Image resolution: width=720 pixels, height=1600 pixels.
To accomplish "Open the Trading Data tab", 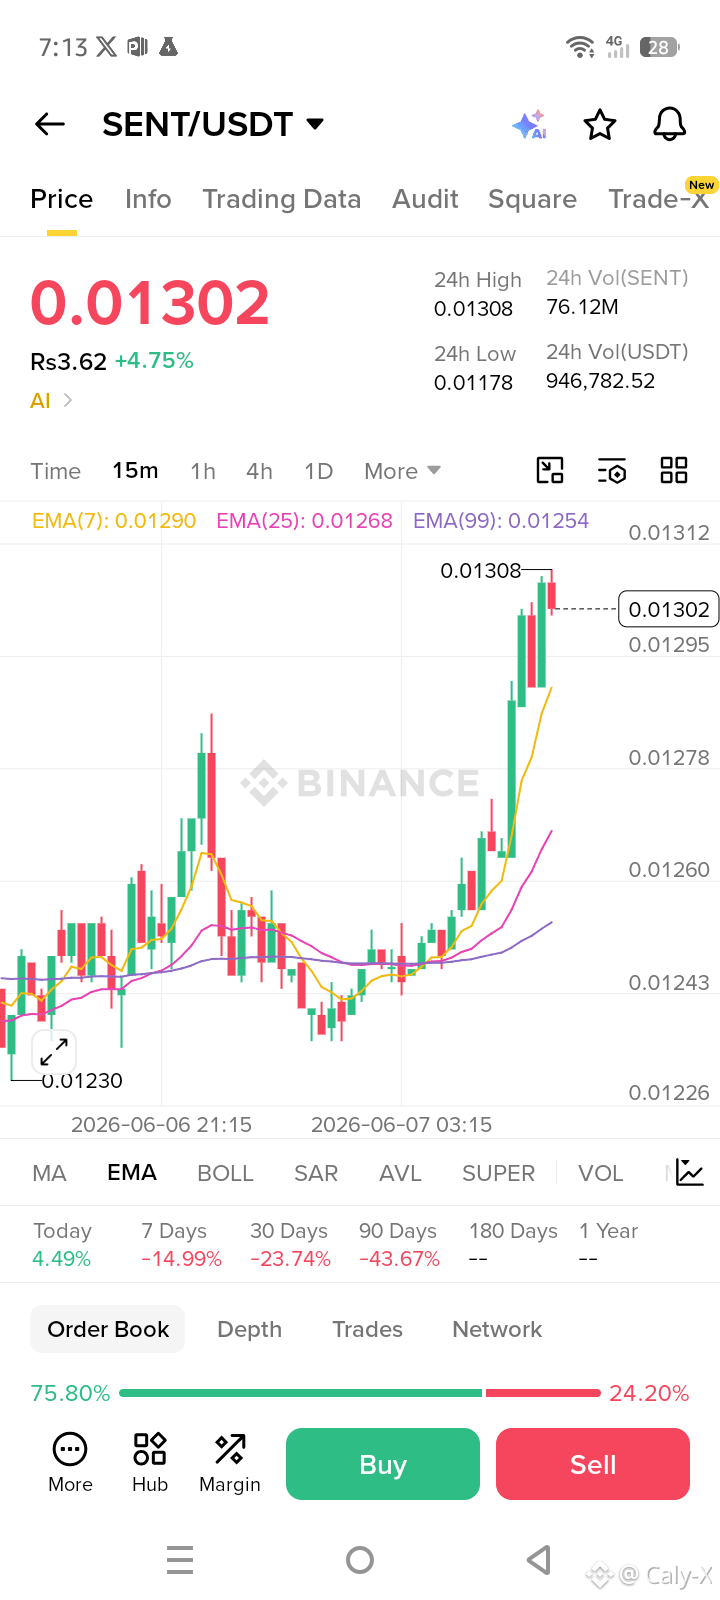I will point(282,199).
